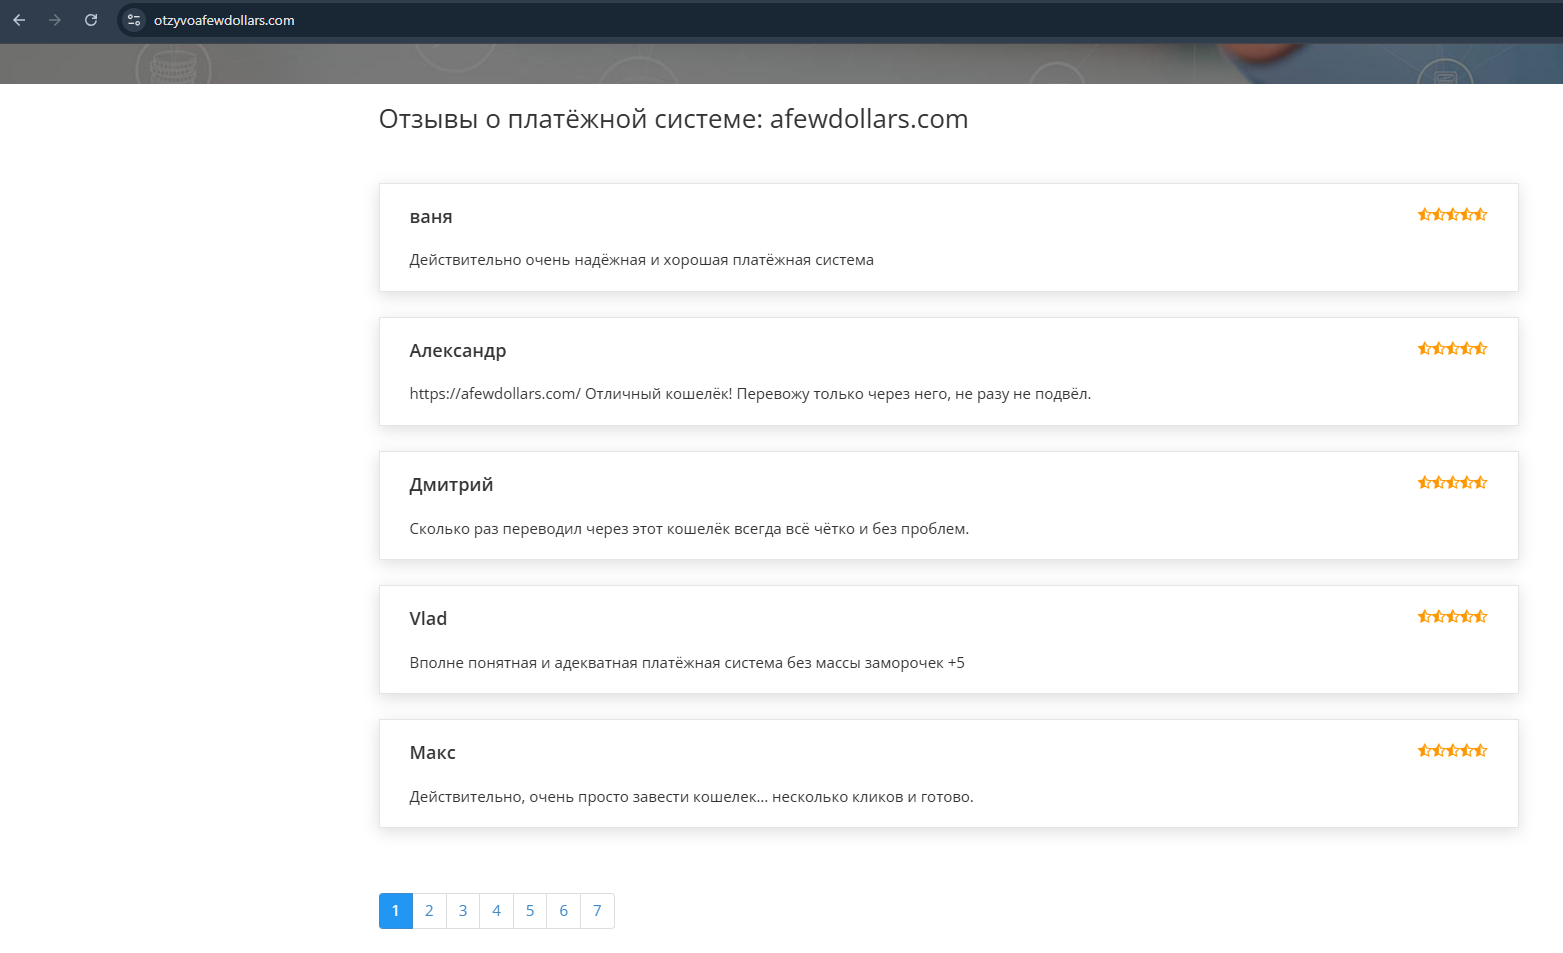Click review text 'Действительно, очень просто завести кошелек'
The image size is (1563, 953).
pyautogui.click(x=691, y=797)
